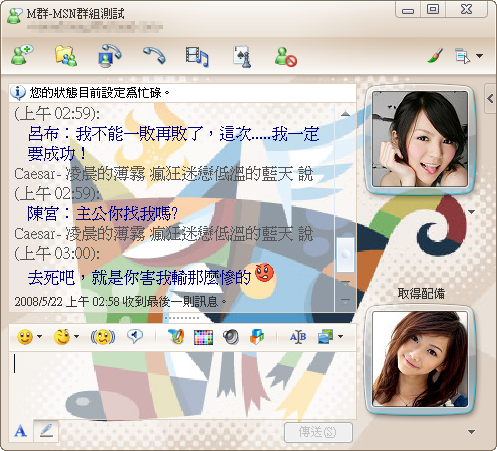
Task: Close the chat window
Action: click(x=466, y=9)
